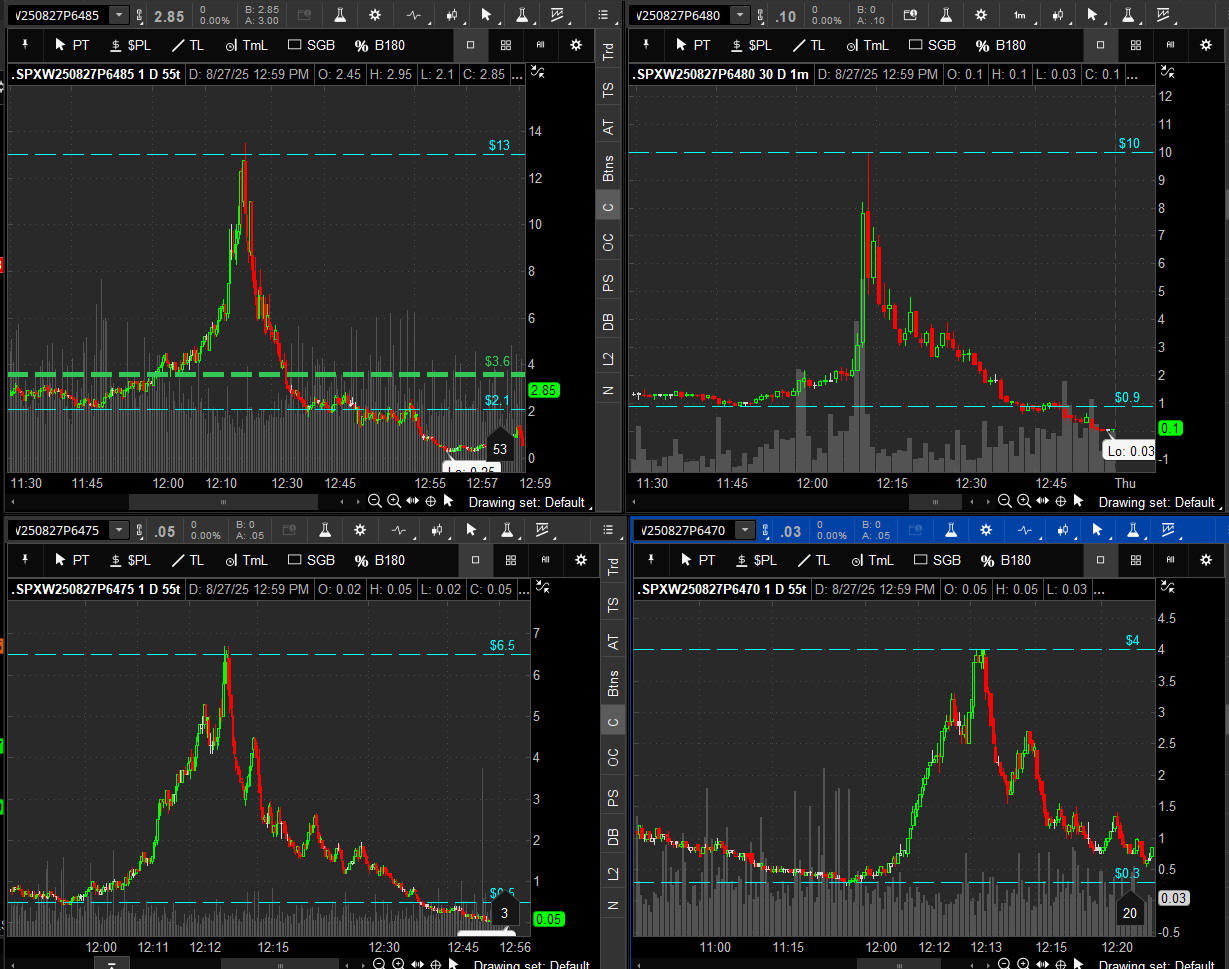Click $10 price level label on P6480 chart
1229x969 pixels.
point(1128,143)
